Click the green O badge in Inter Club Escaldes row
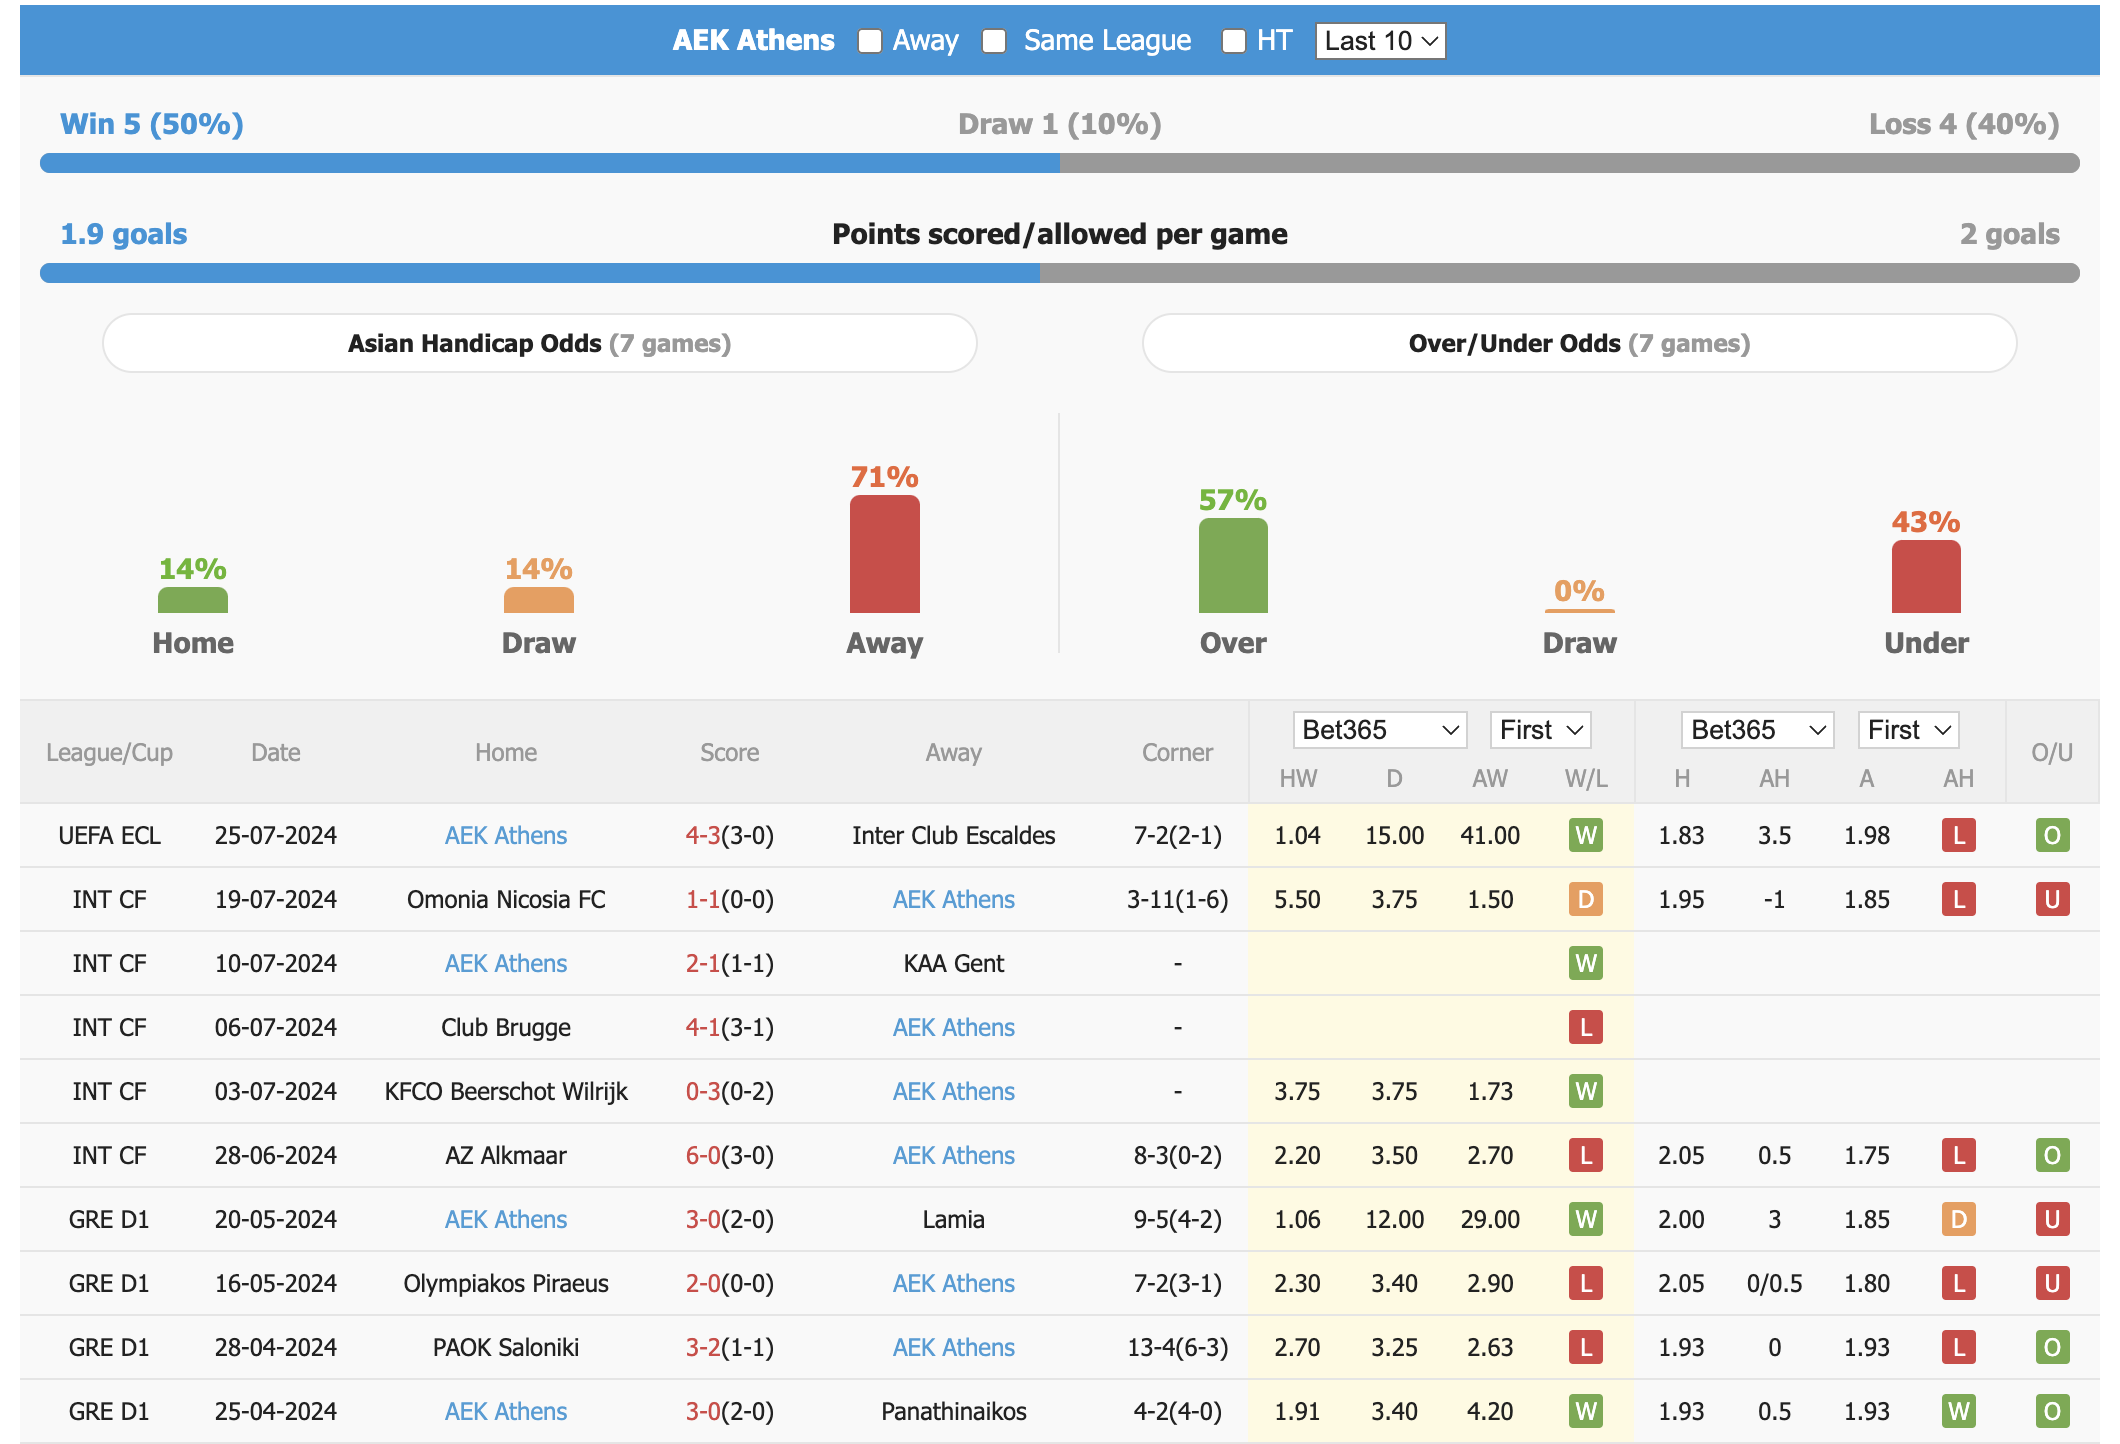Screen dimensions: 2120x1444 2052,835
